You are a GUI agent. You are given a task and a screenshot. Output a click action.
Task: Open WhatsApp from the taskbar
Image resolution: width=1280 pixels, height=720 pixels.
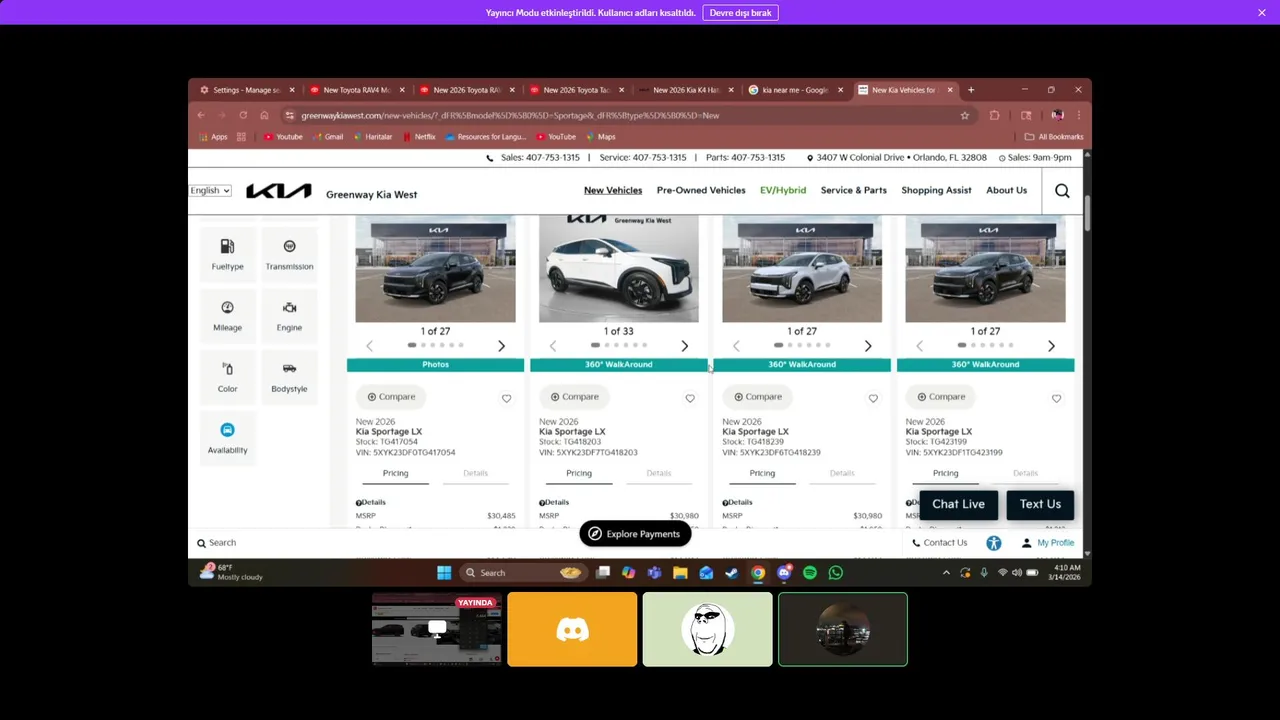tap(836, 573)
